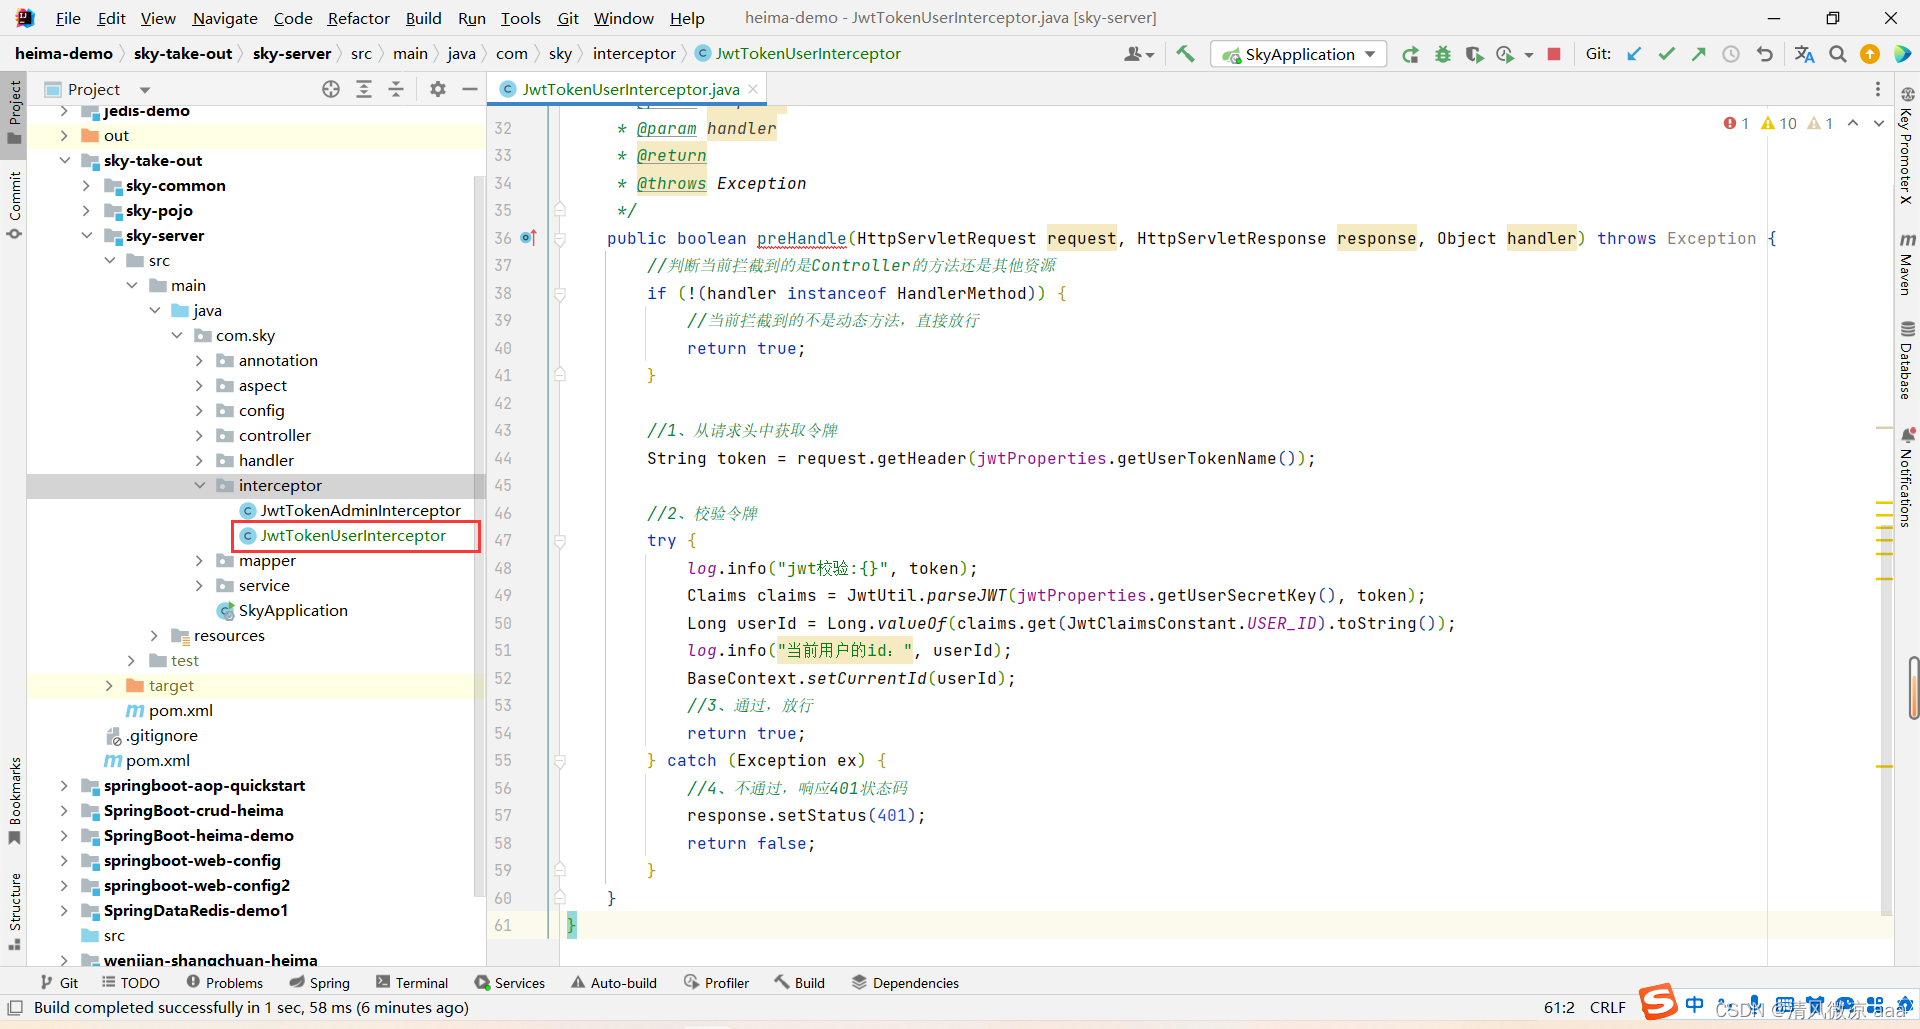
Task: Open editor tab options three-dot menu
Action: (x=1878, y=89)
